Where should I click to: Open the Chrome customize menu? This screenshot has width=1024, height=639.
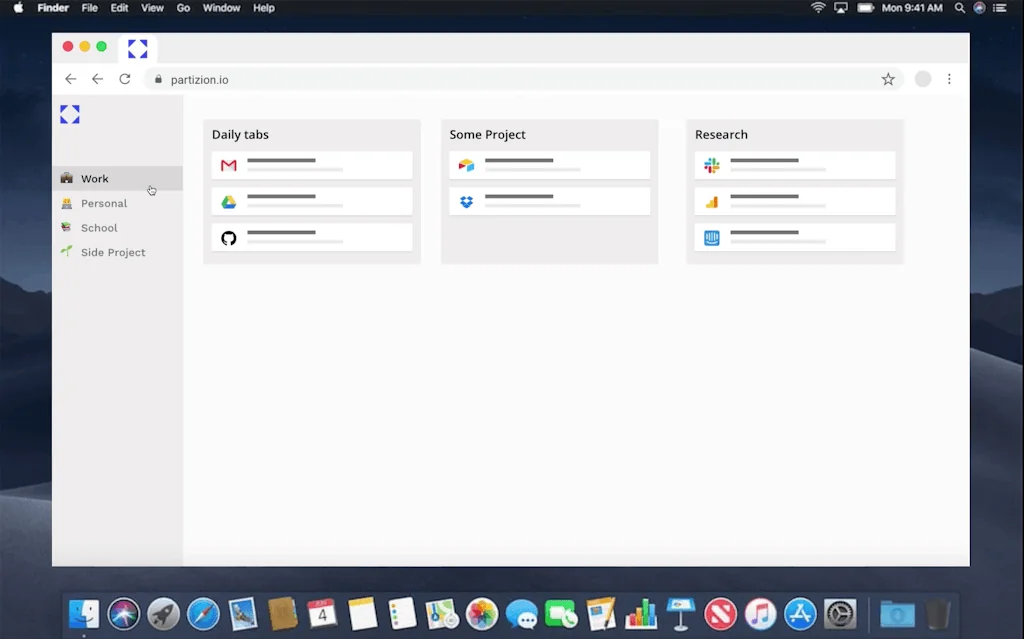click(x=949, y=78)
